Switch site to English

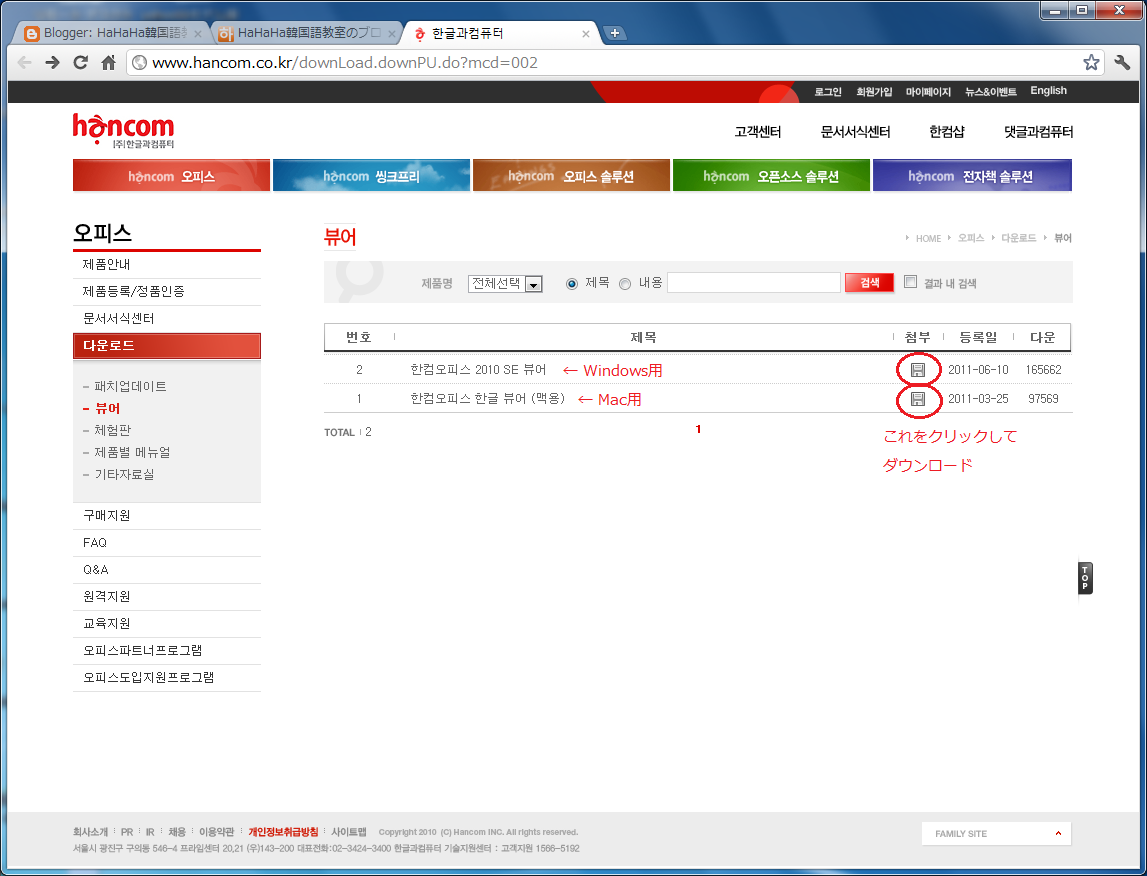[x=1048, y=91]
